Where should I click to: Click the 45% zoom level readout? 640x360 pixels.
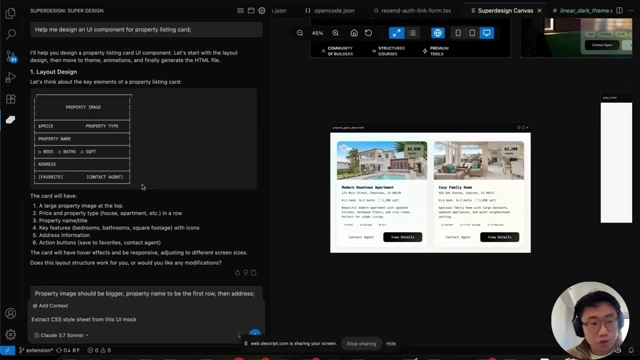tap(318, 33)
